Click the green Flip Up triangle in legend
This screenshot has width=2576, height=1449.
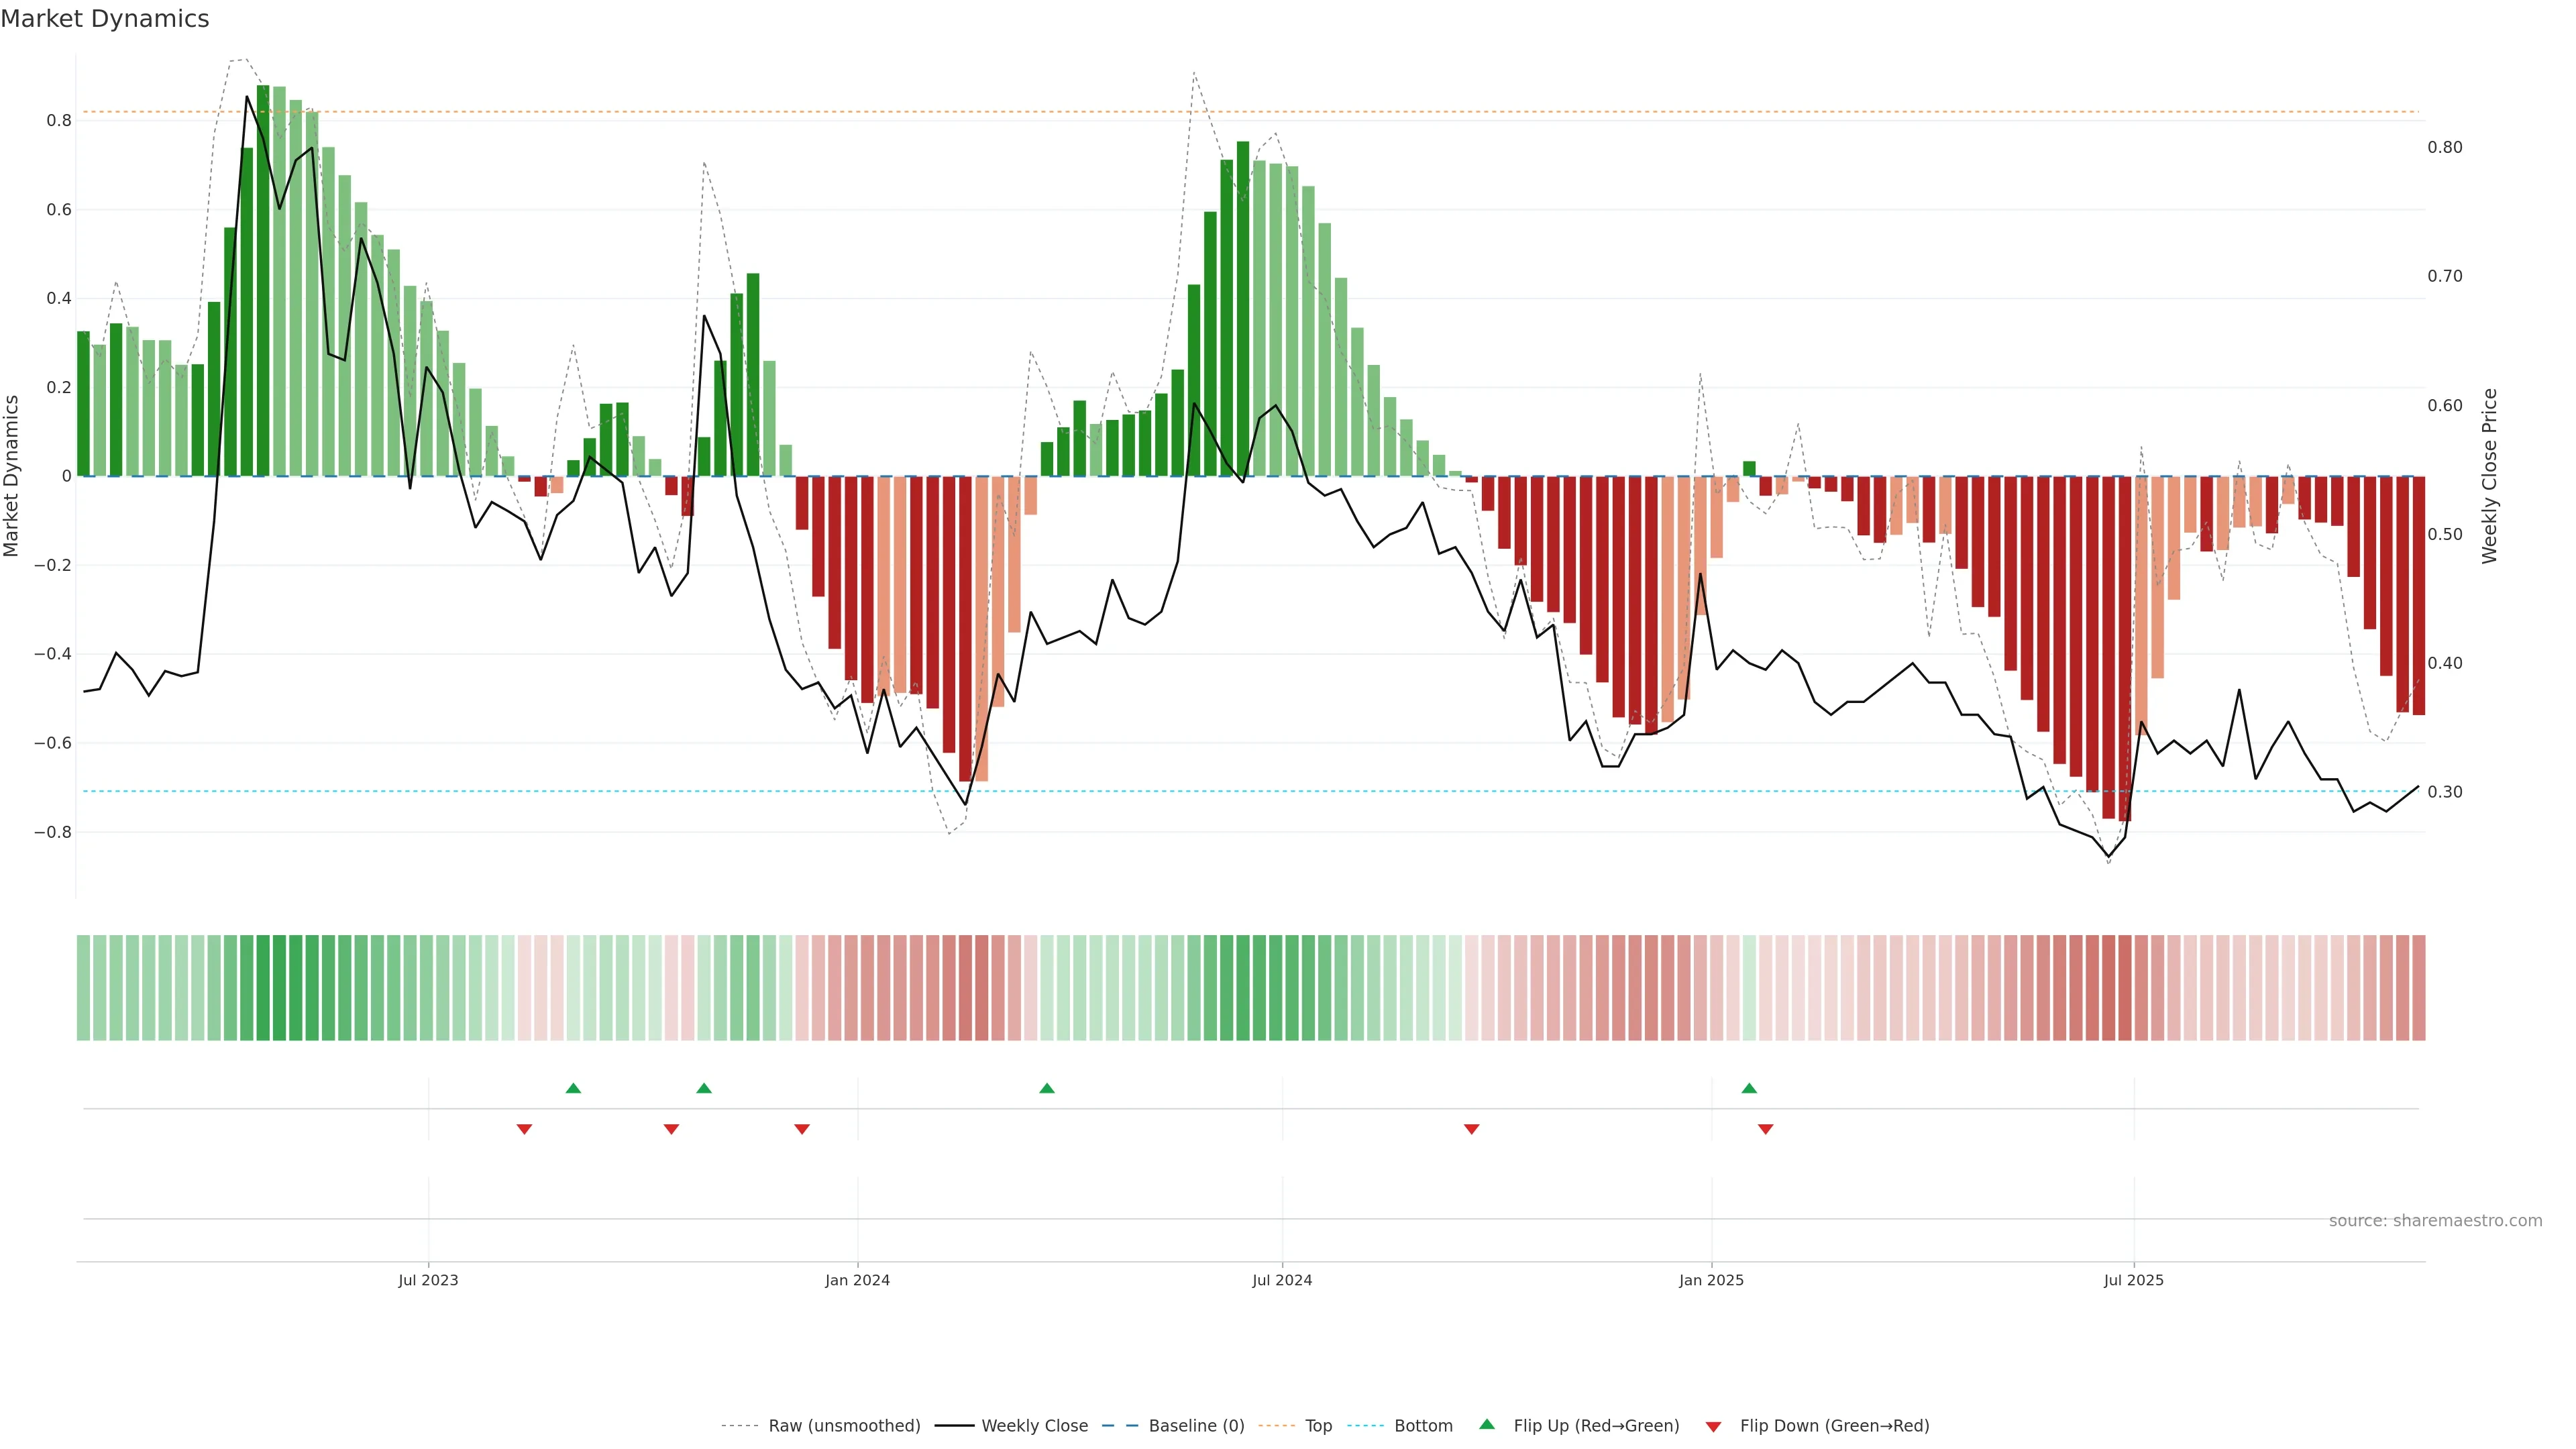pos(1486,1424)
